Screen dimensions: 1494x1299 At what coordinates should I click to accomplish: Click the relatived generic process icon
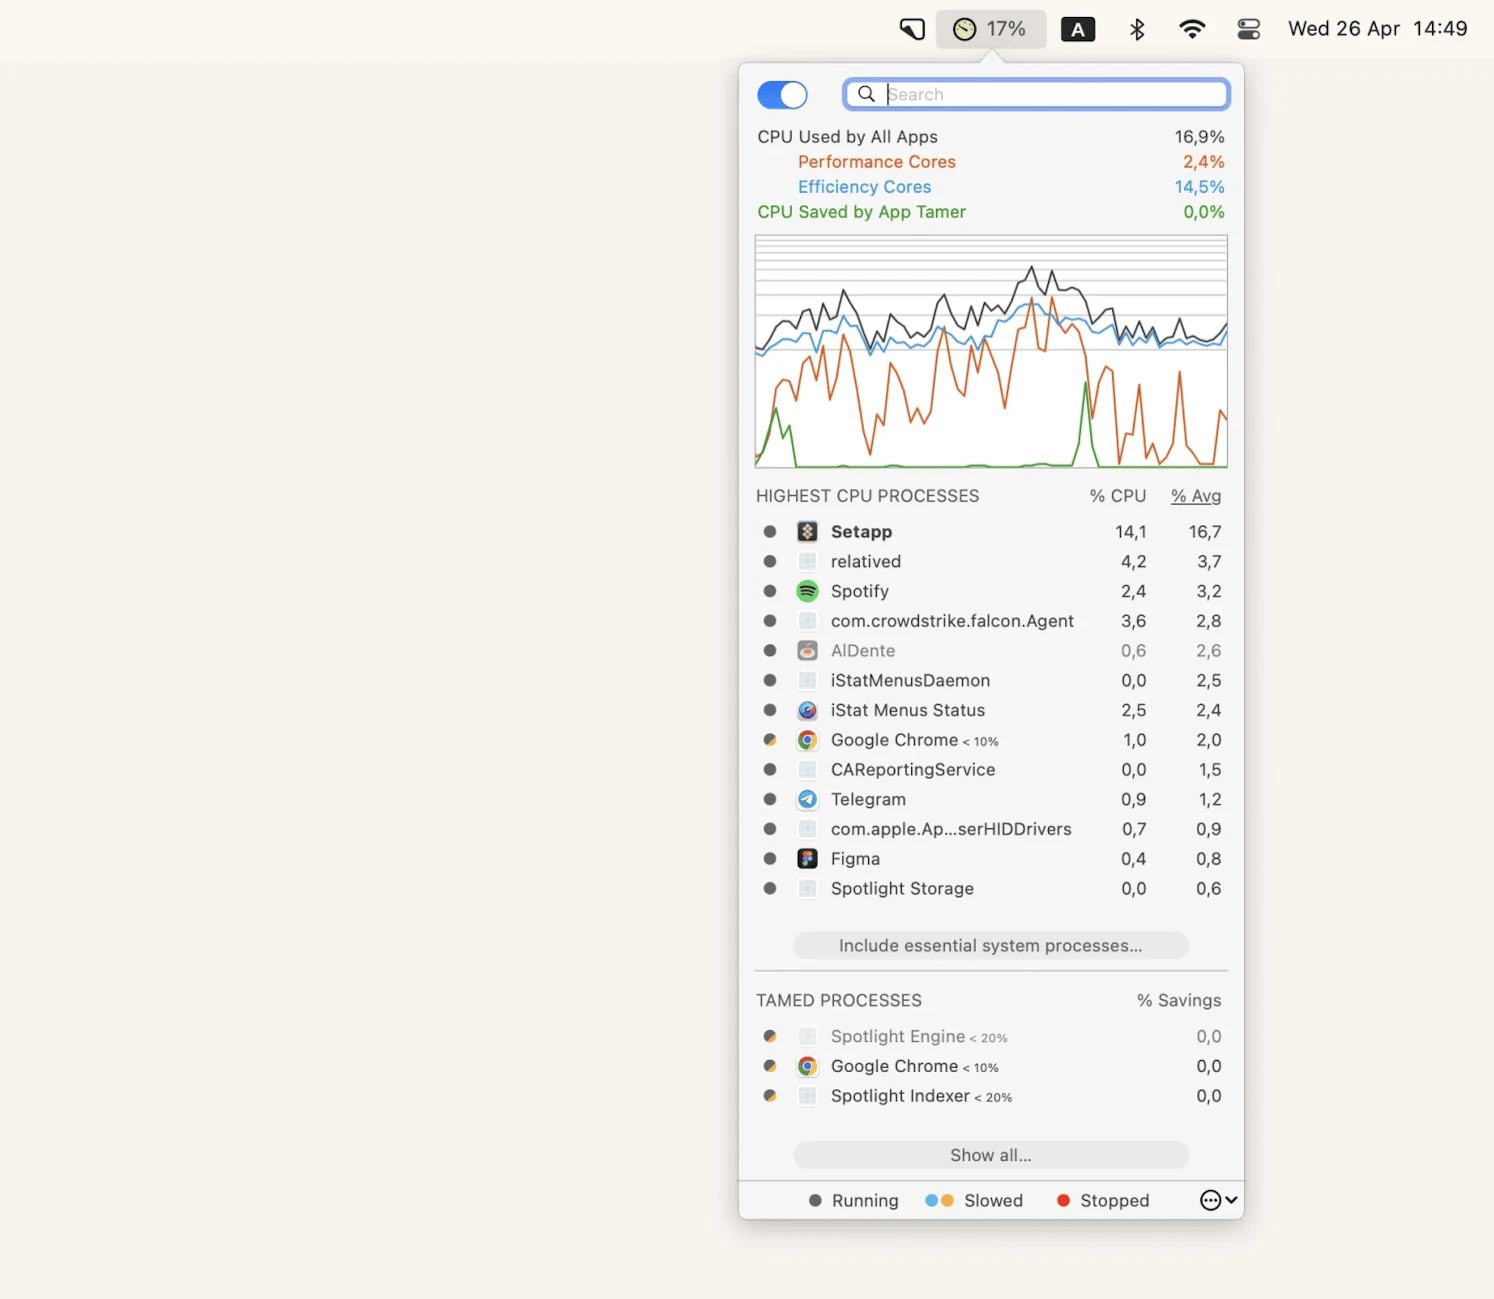[808, 562]
